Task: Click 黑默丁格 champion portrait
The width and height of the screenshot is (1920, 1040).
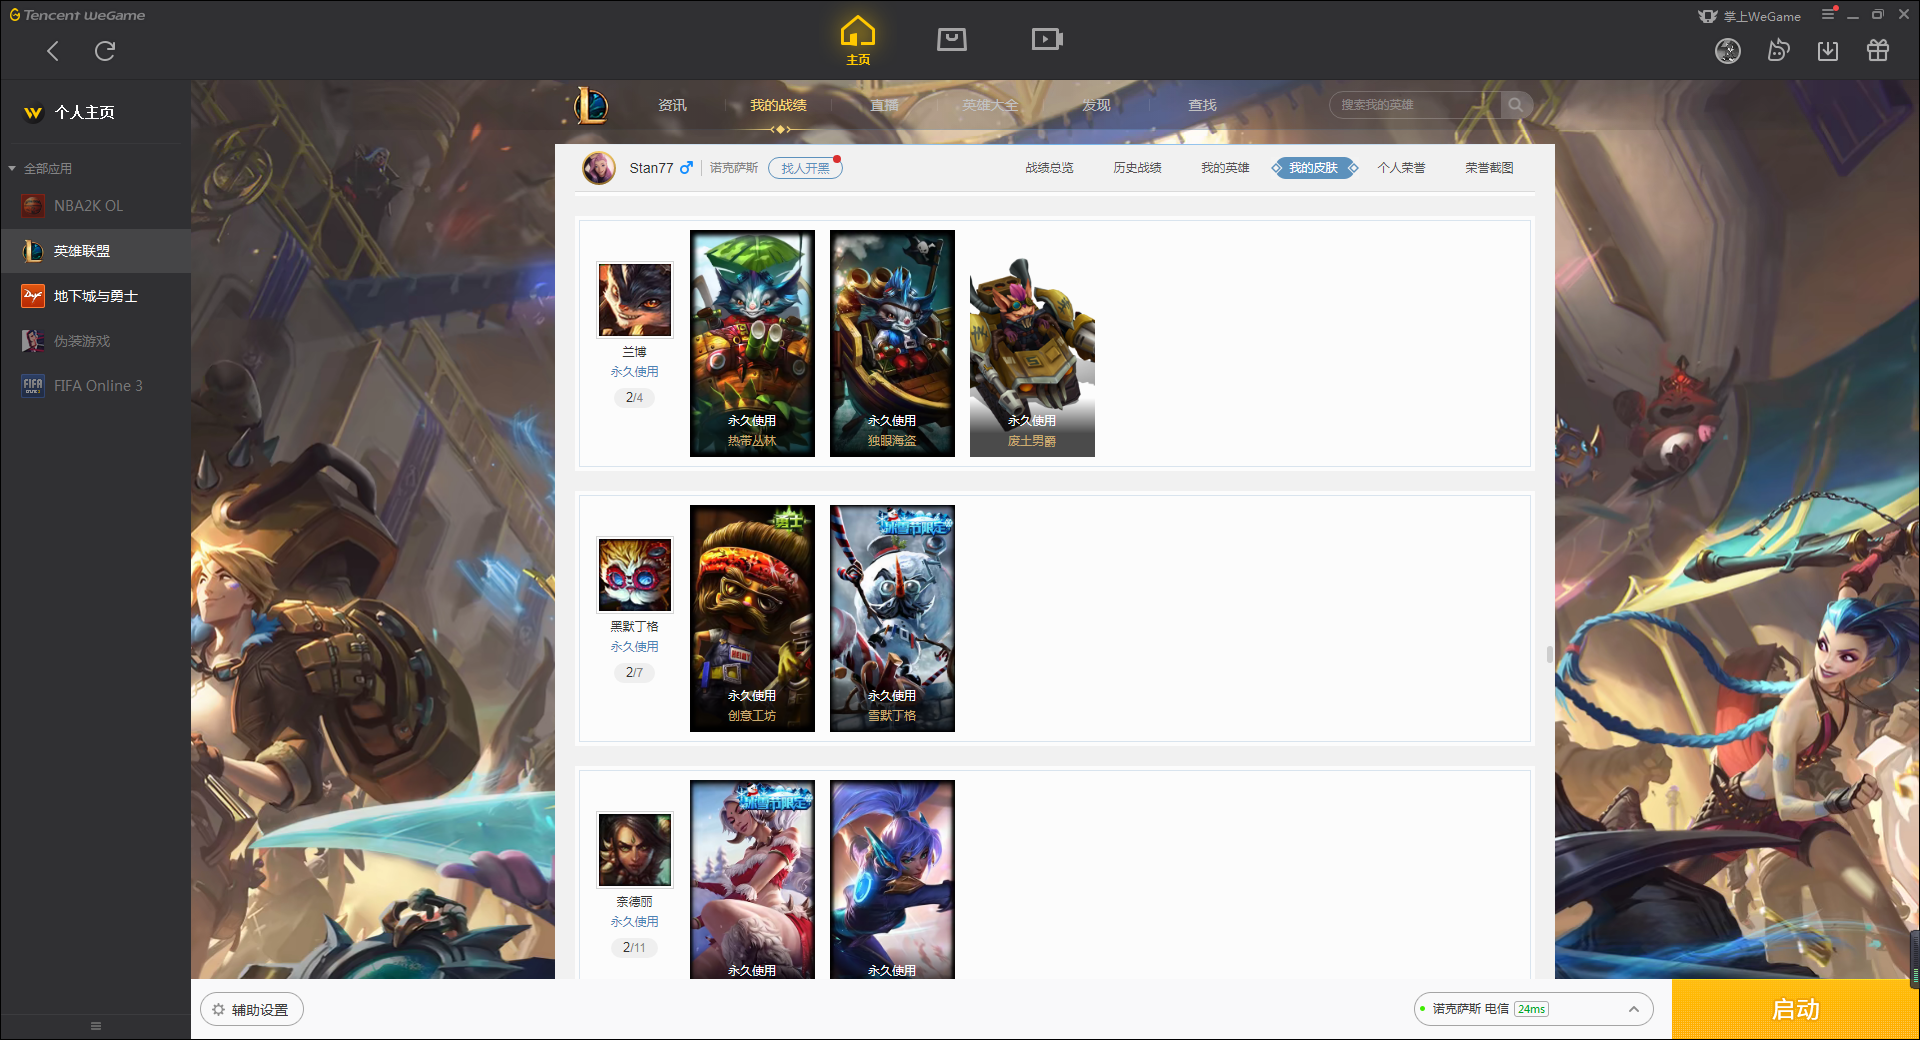Action: tap(635, 575)
